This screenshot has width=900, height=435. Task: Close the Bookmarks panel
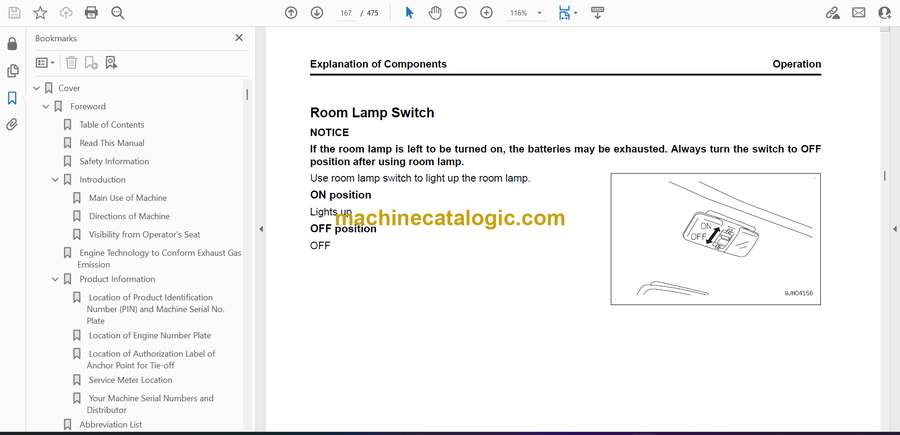(239, 38)
